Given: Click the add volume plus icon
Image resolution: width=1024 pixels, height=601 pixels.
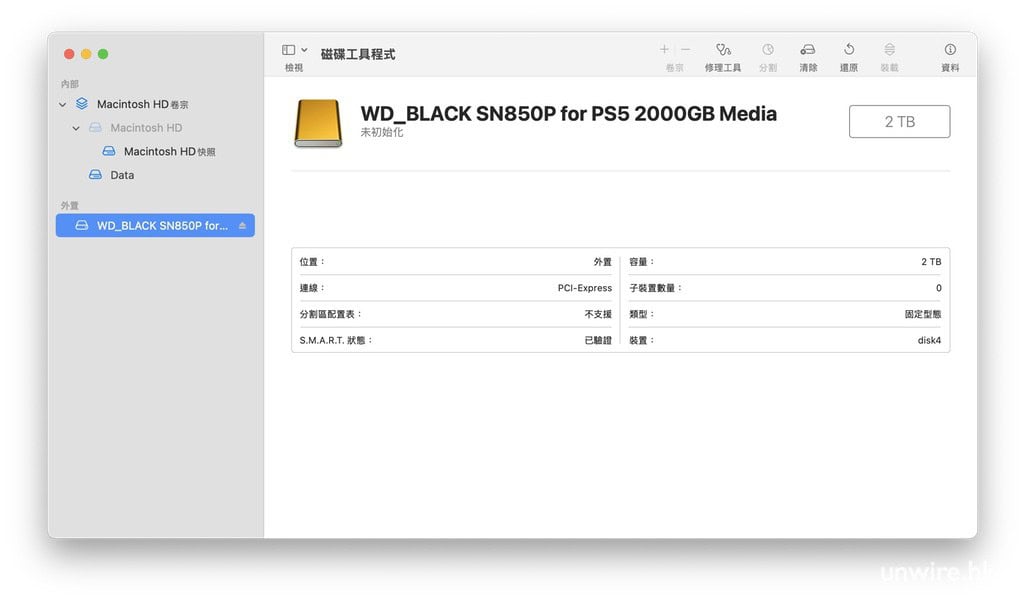Looking at the screenshot, I should (x=664, y=49).
